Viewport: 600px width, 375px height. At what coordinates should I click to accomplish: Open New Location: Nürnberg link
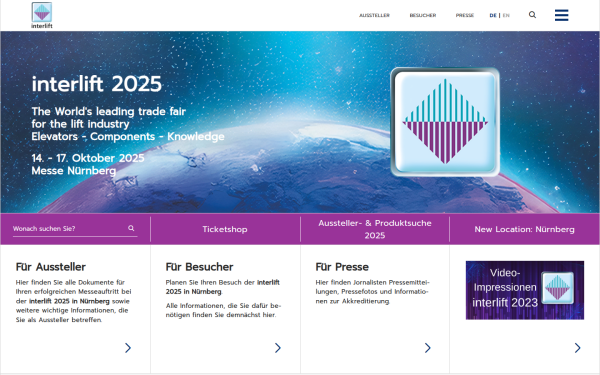pos(524,229)
